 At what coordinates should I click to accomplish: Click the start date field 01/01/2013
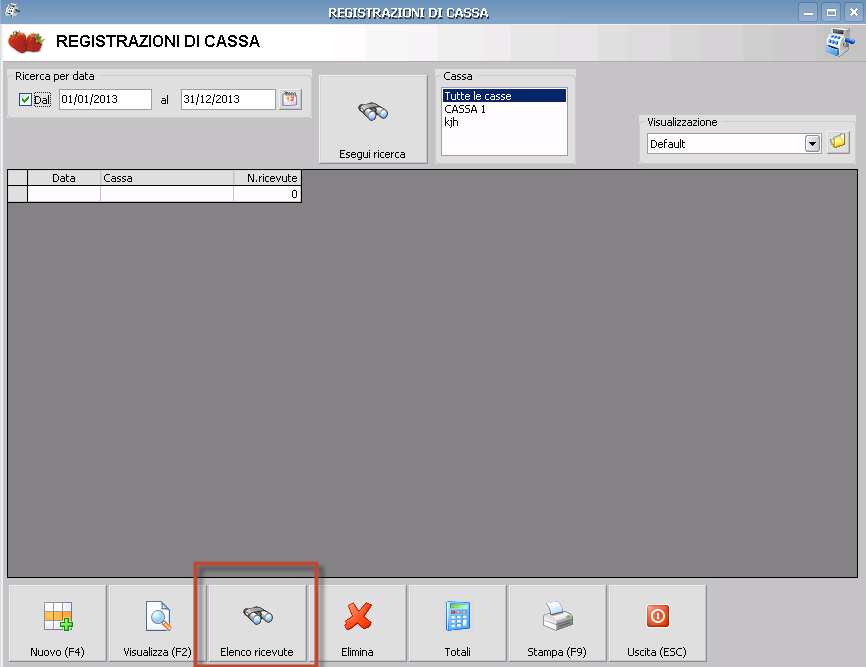tap(105, 99)
